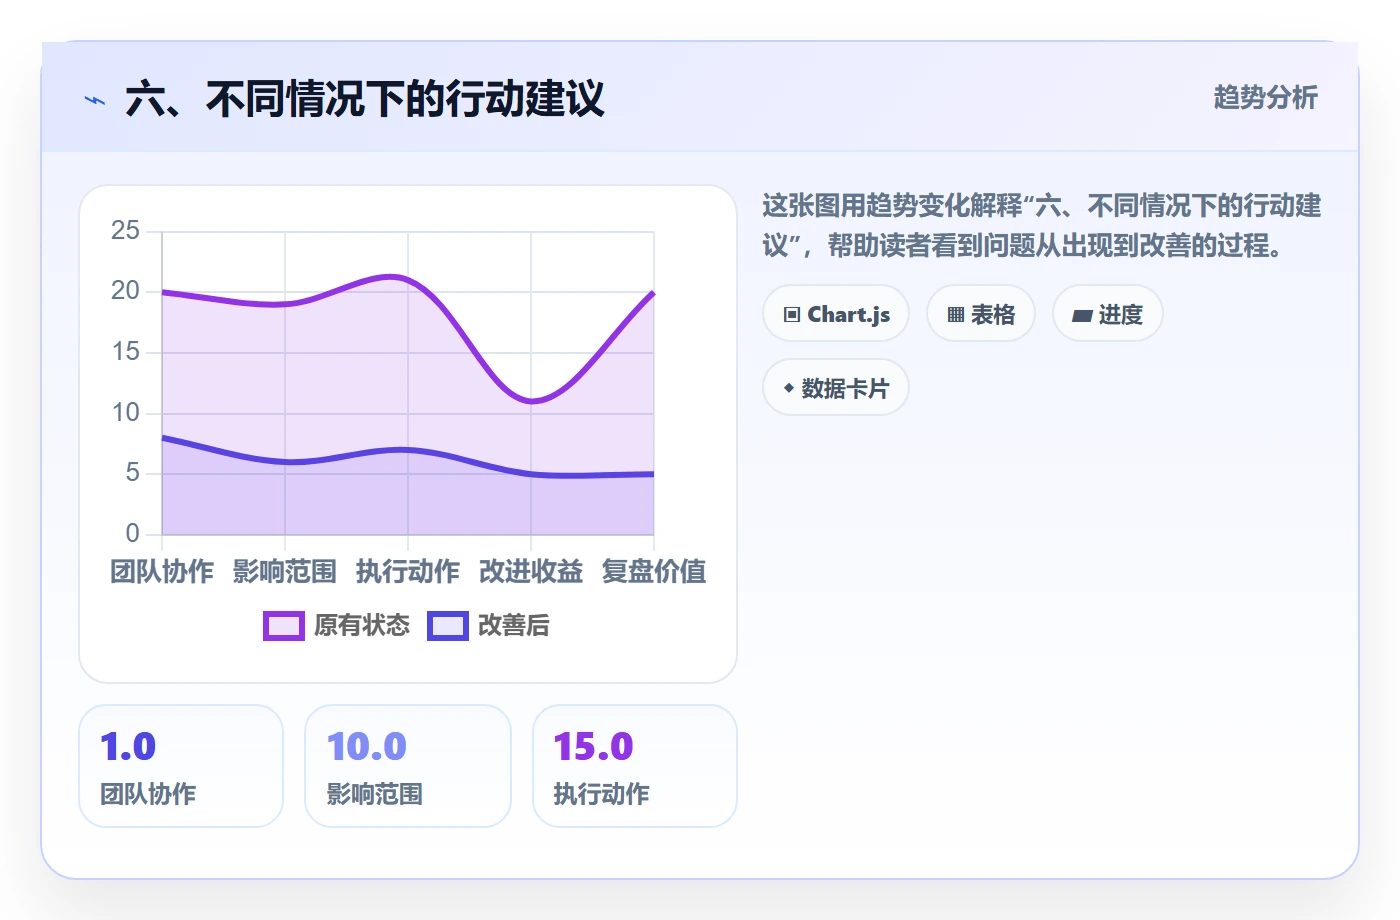
Task: Select the 表格 tag
Action: 981,314
